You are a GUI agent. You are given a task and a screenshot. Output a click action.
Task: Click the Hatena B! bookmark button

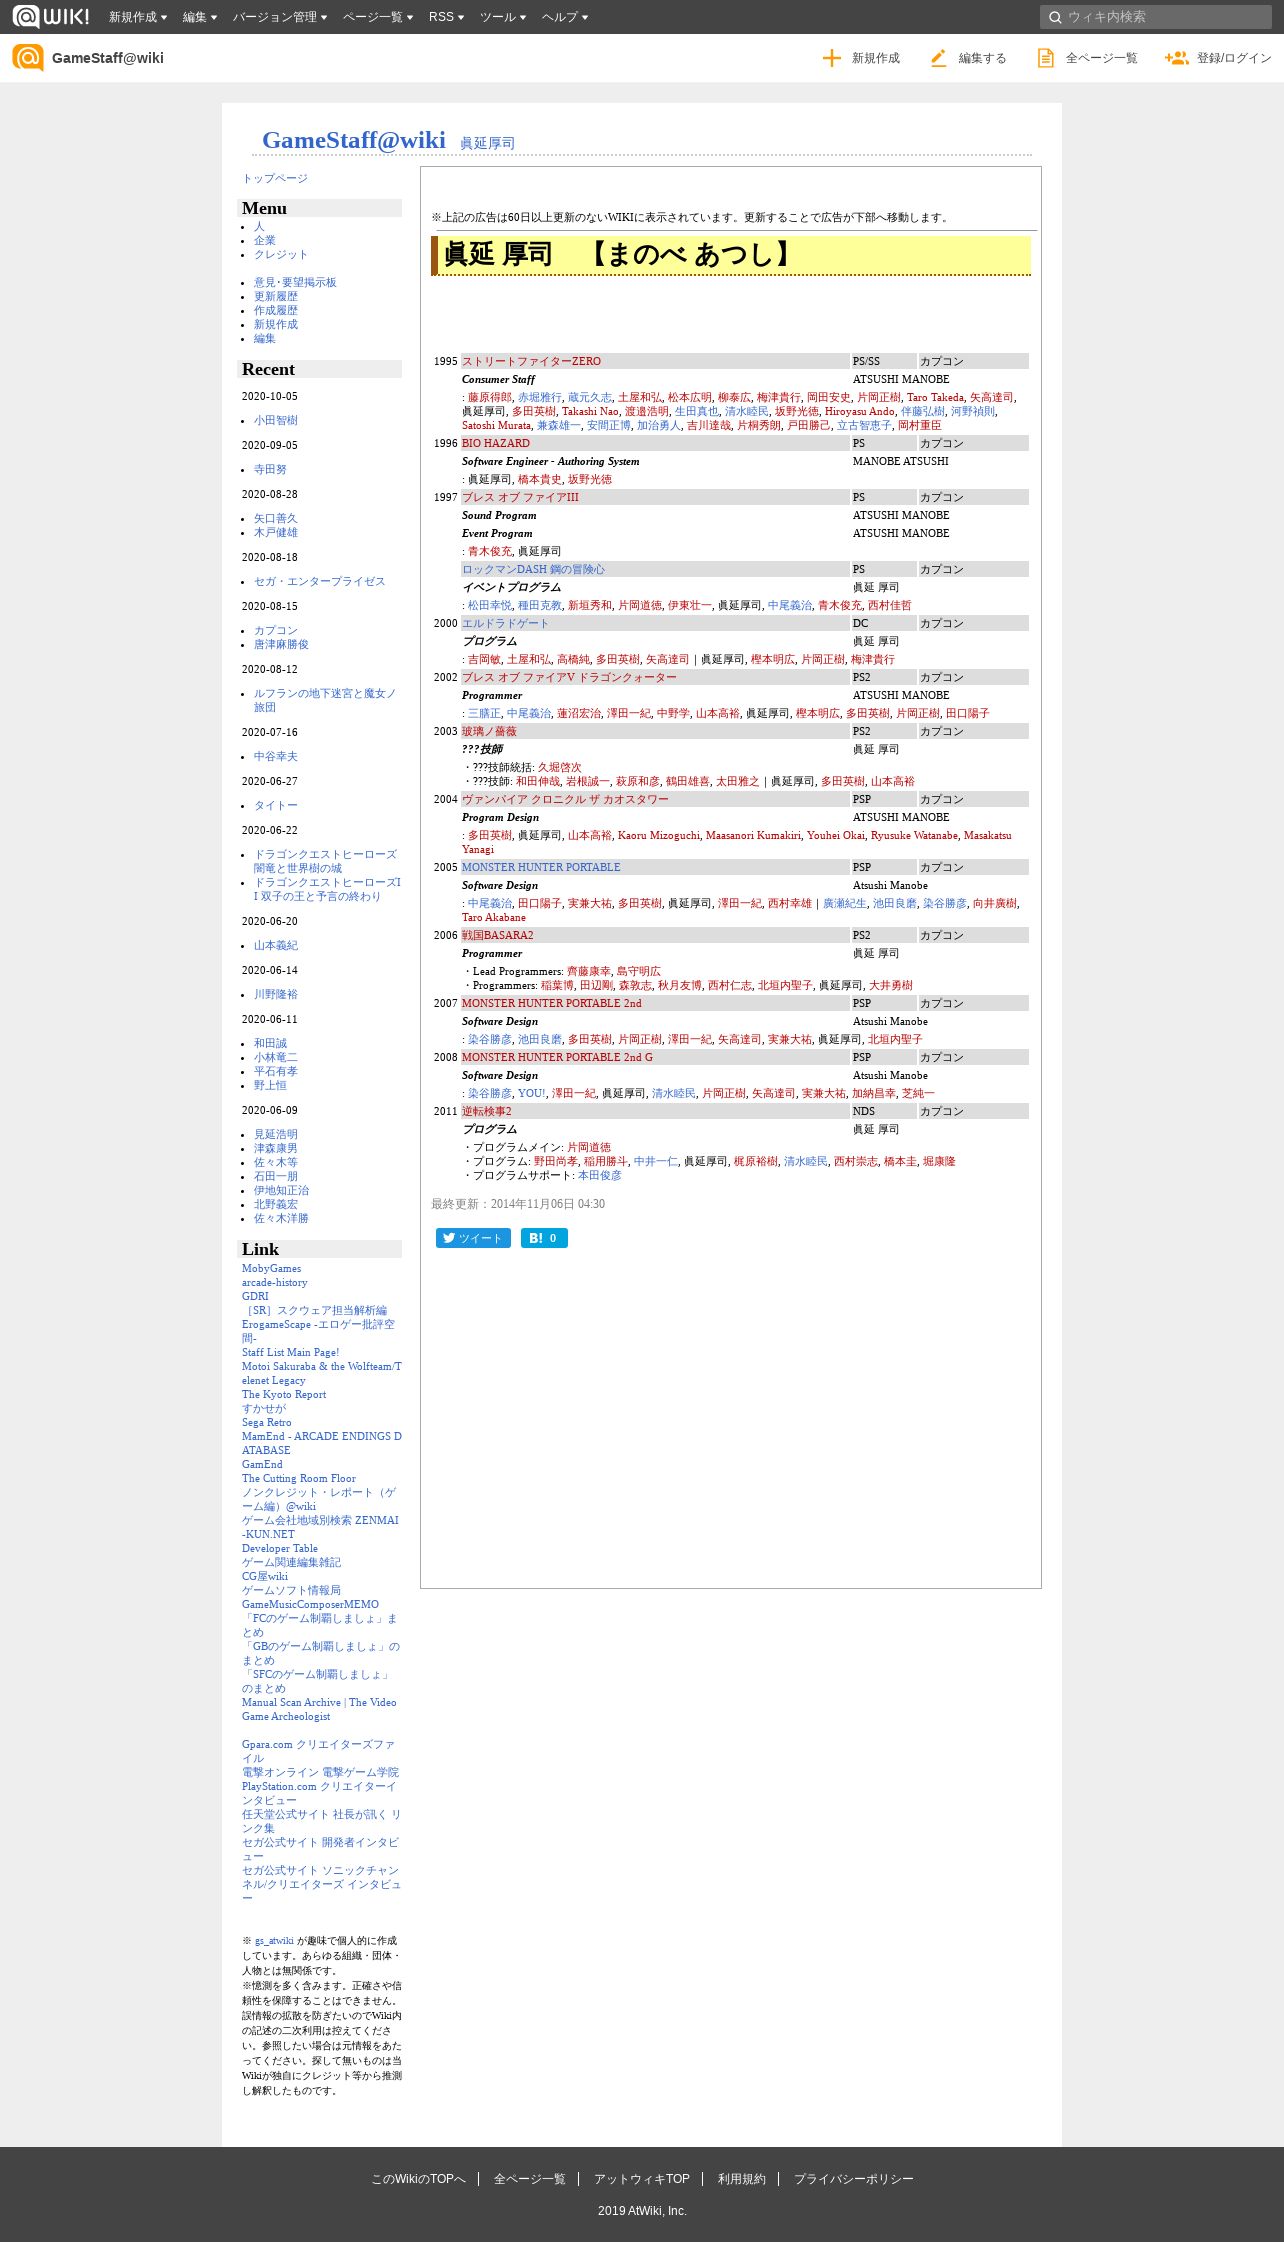pyautogui.click(x=544, y=1238)
